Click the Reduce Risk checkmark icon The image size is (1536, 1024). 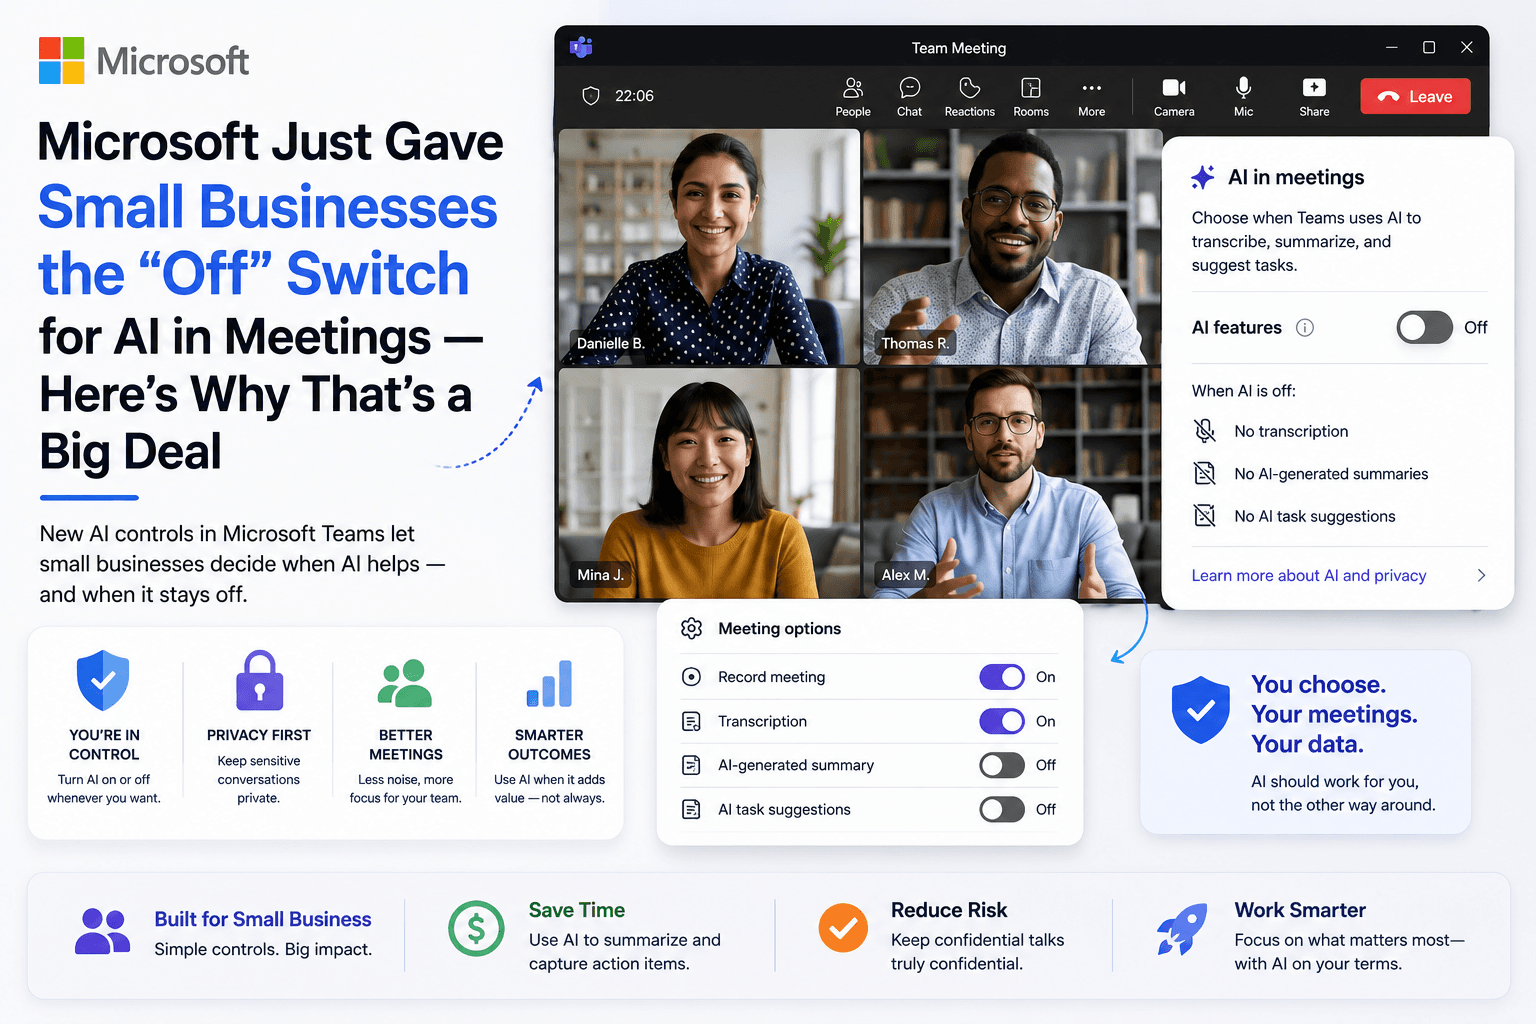coord(843,928)
